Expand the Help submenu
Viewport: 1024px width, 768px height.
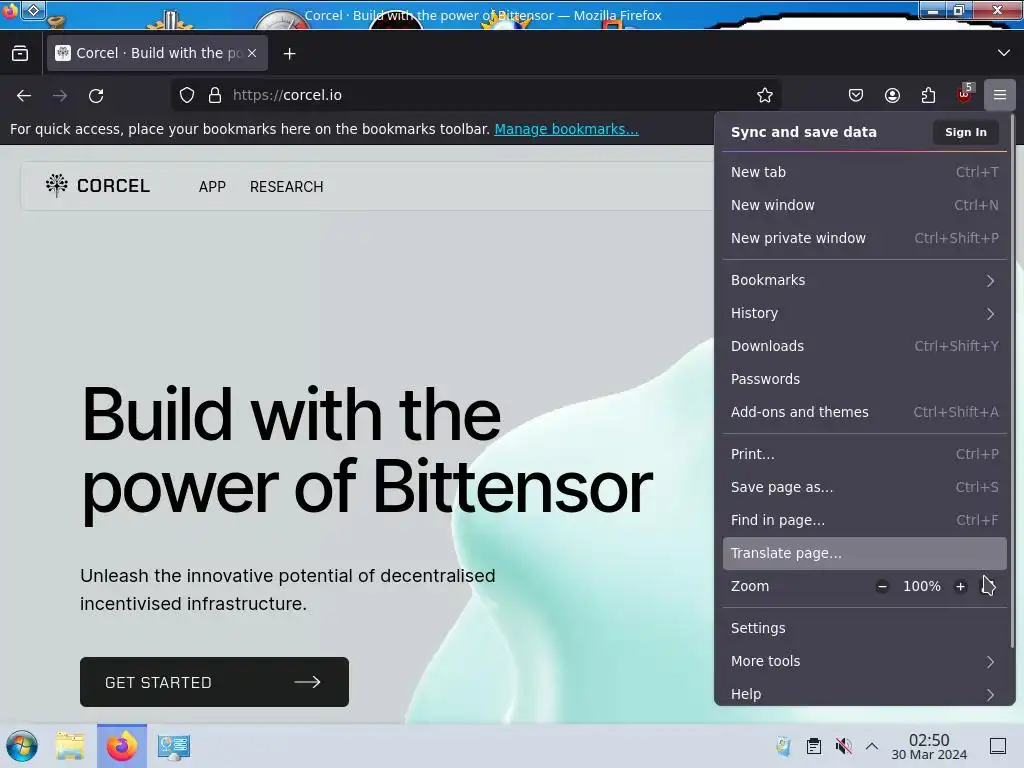point(865,692)
